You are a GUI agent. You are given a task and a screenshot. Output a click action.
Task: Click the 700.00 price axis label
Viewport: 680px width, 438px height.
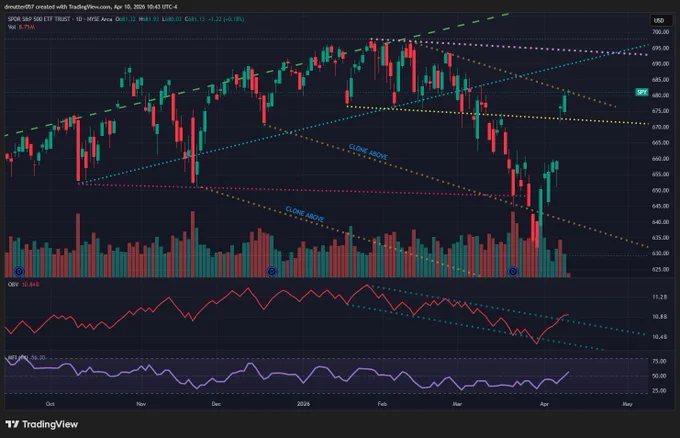click(x=660, y=32)
